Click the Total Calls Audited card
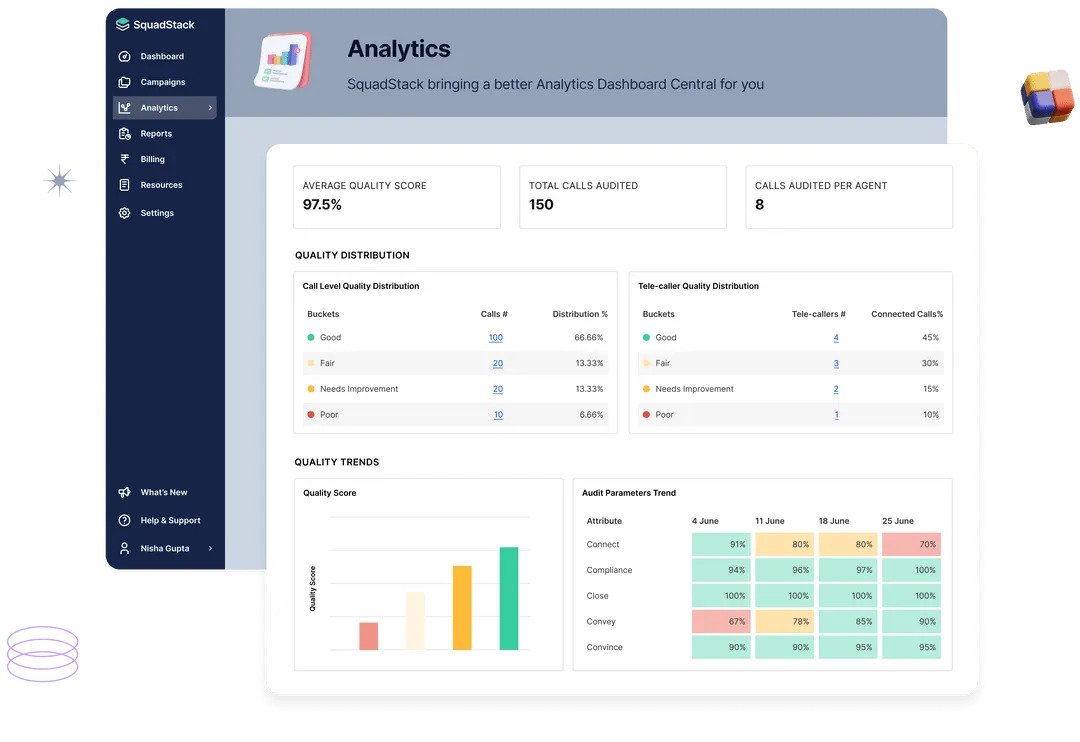 pos(623,196)
